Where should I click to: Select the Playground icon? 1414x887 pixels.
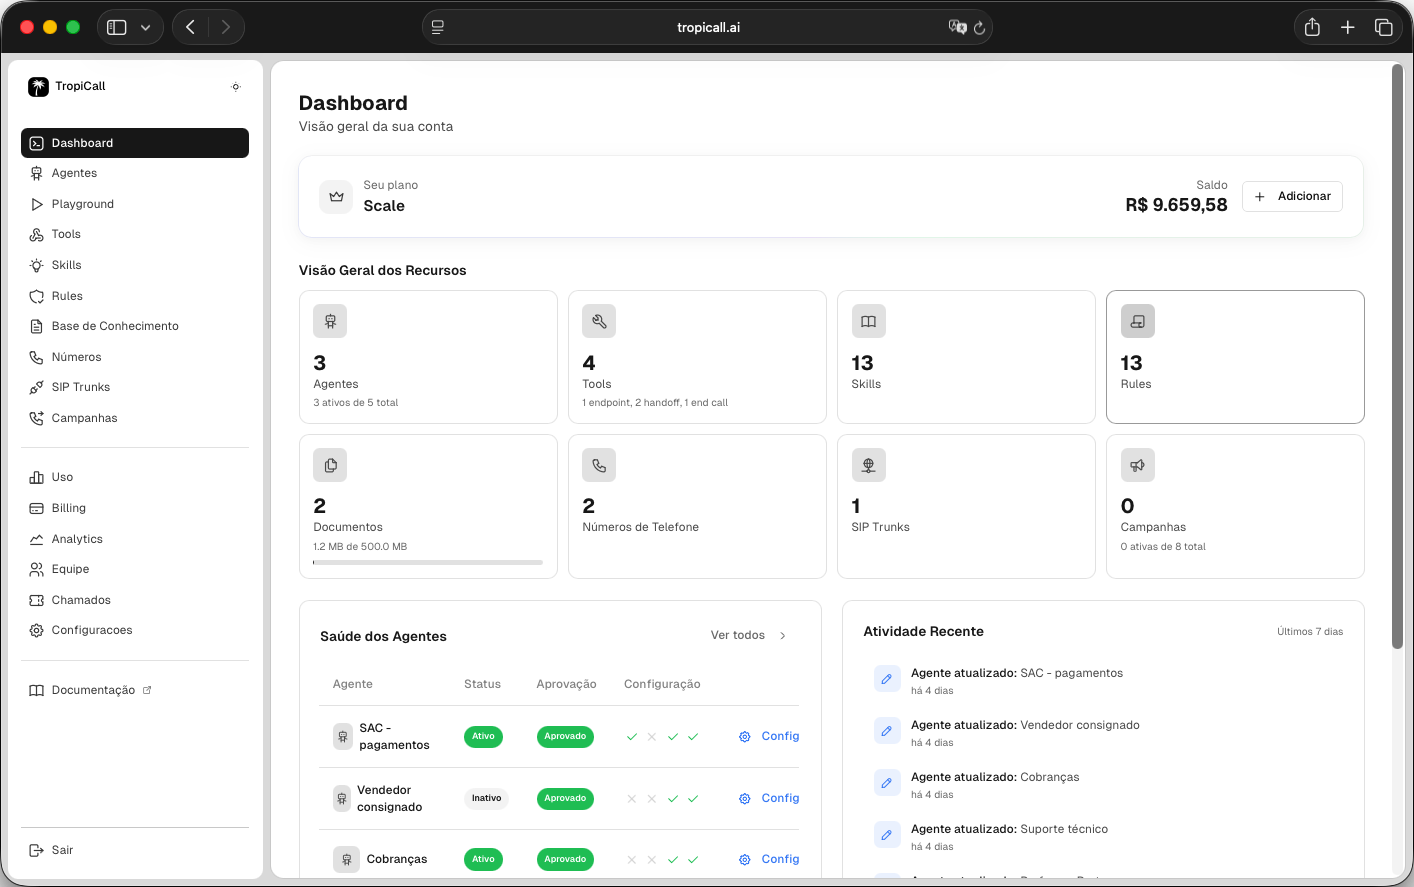35,204
